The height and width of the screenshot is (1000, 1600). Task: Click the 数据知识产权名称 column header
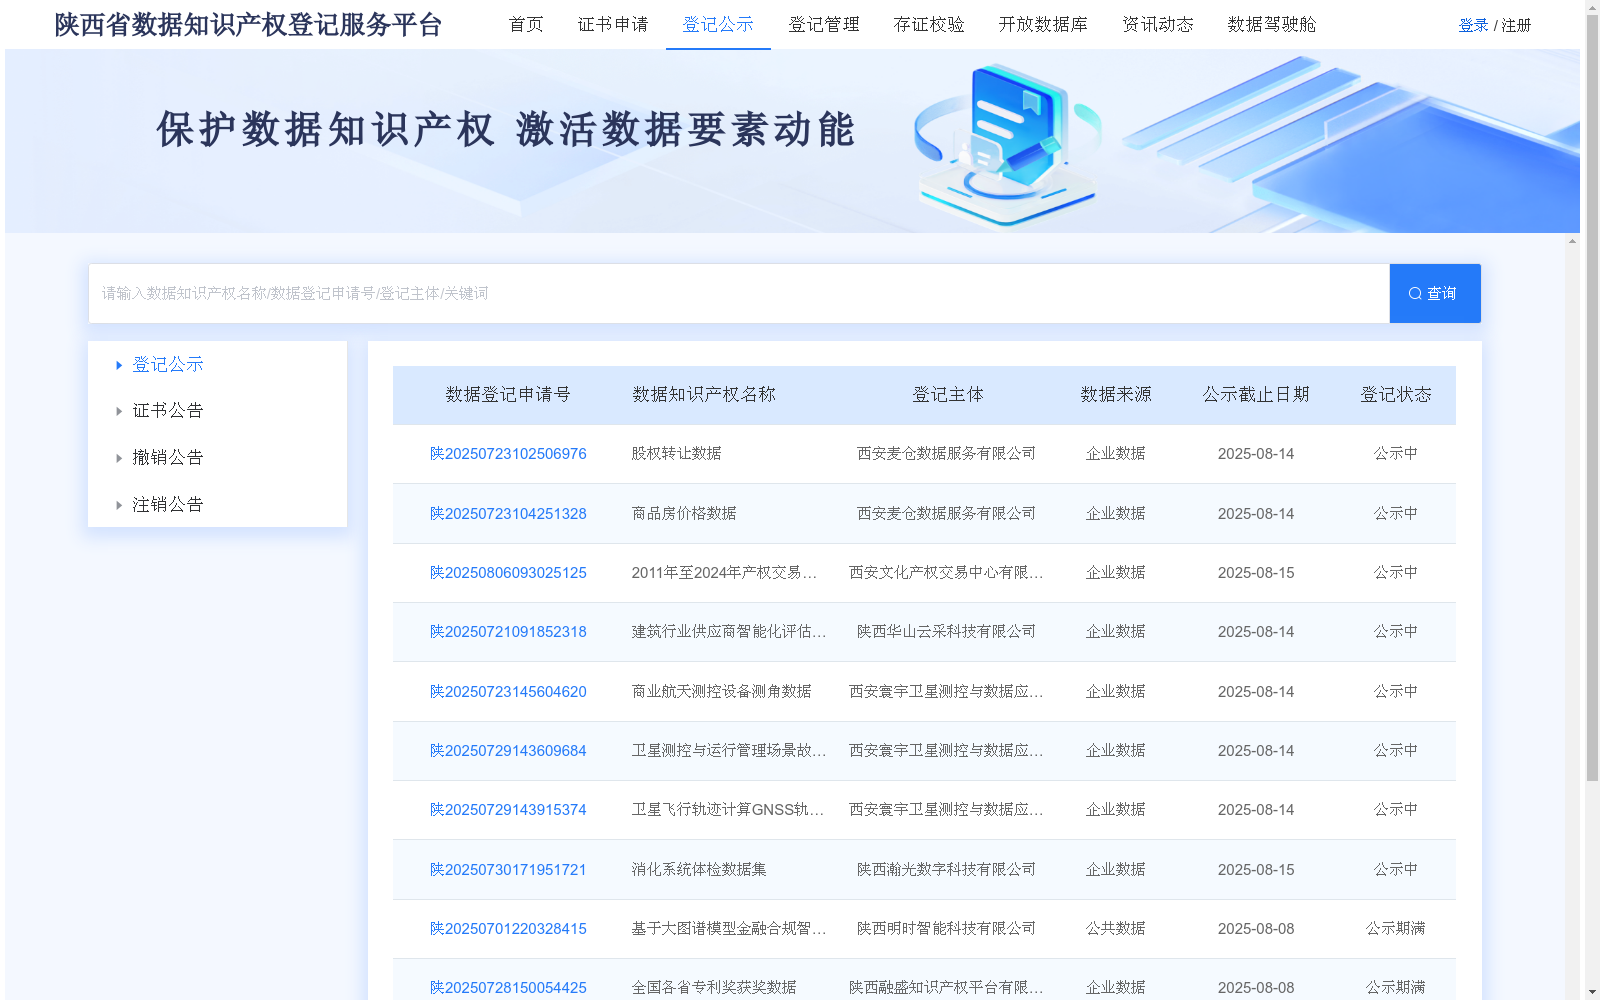pyautogui.click(x=704, y=395)
